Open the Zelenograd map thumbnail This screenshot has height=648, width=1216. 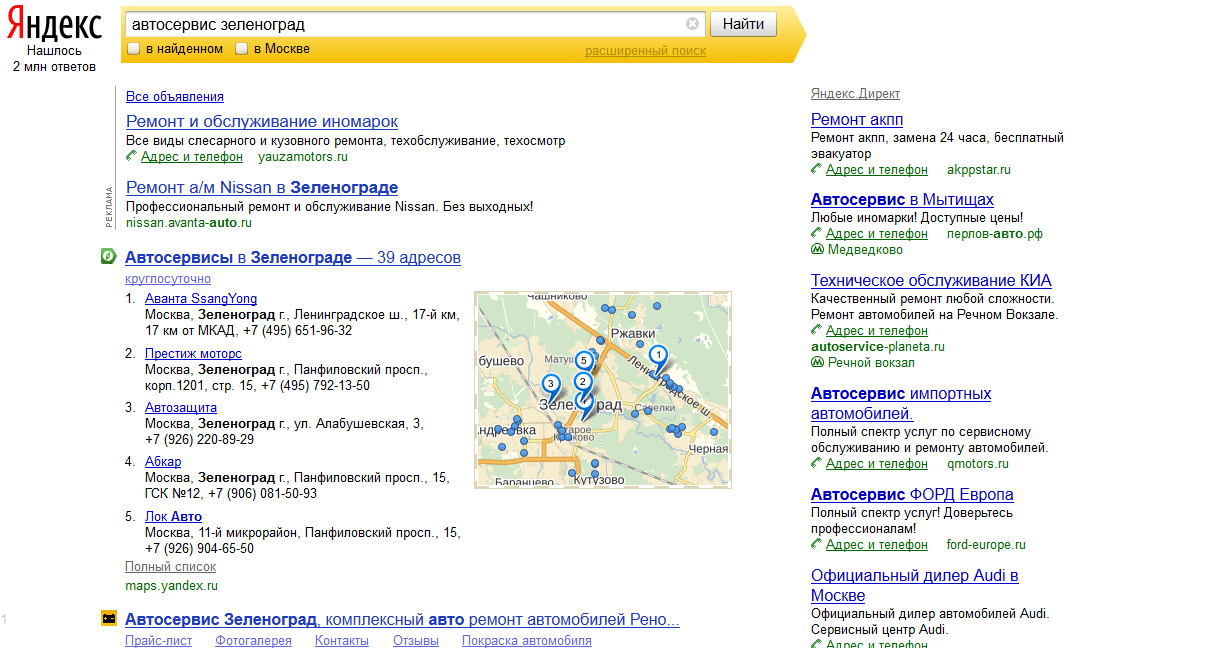click(603, 390)
